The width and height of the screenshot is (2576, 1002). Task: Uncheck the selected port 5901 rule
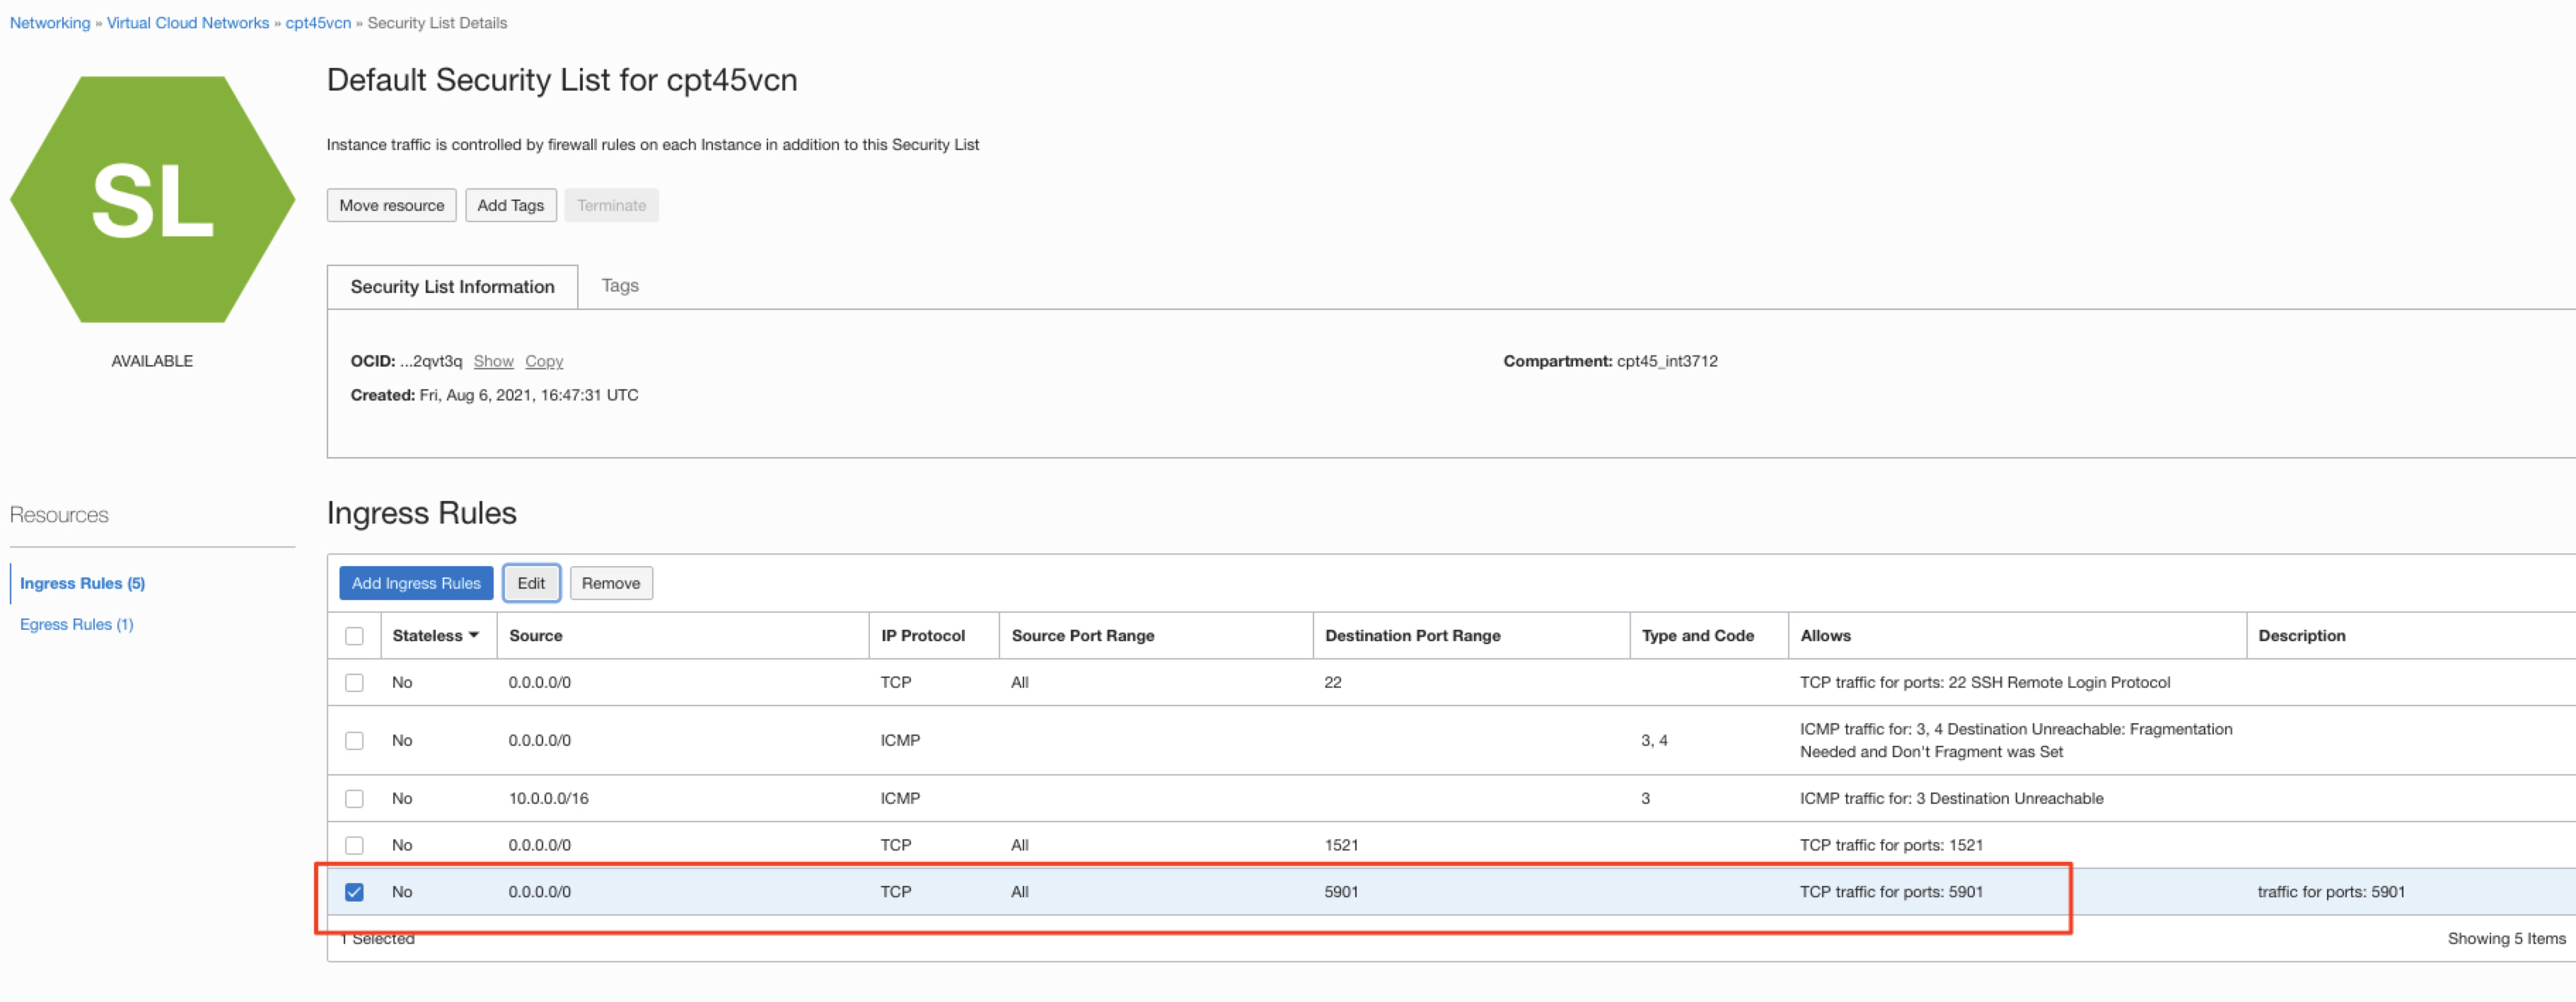tap(355, 891)
